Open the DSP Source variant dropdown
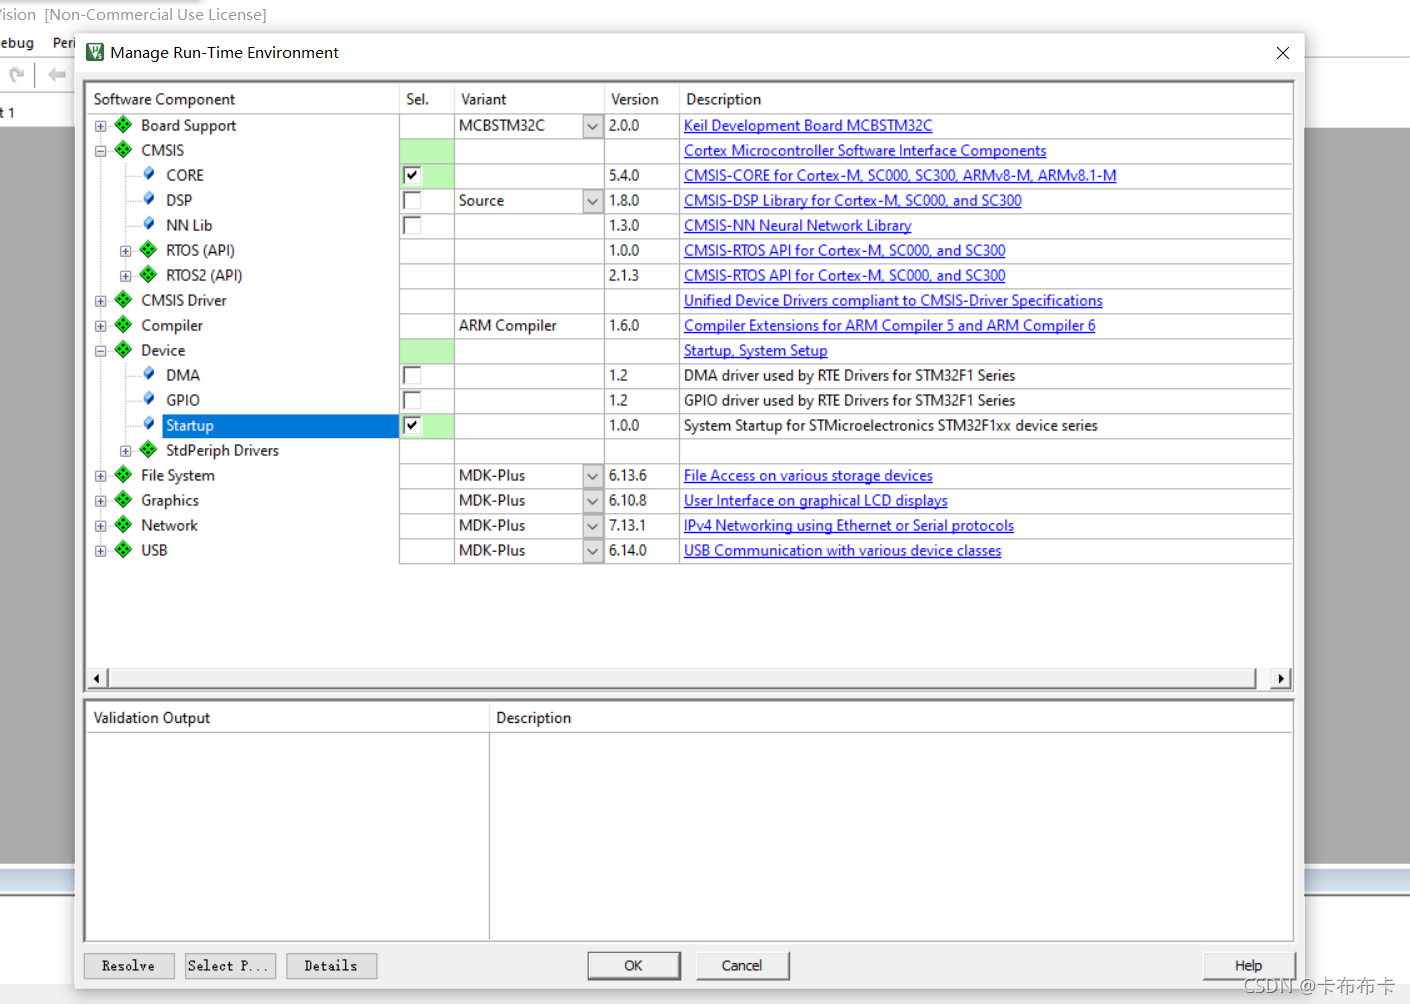This screenshot has width=1410, height=1004. point(593,201)
